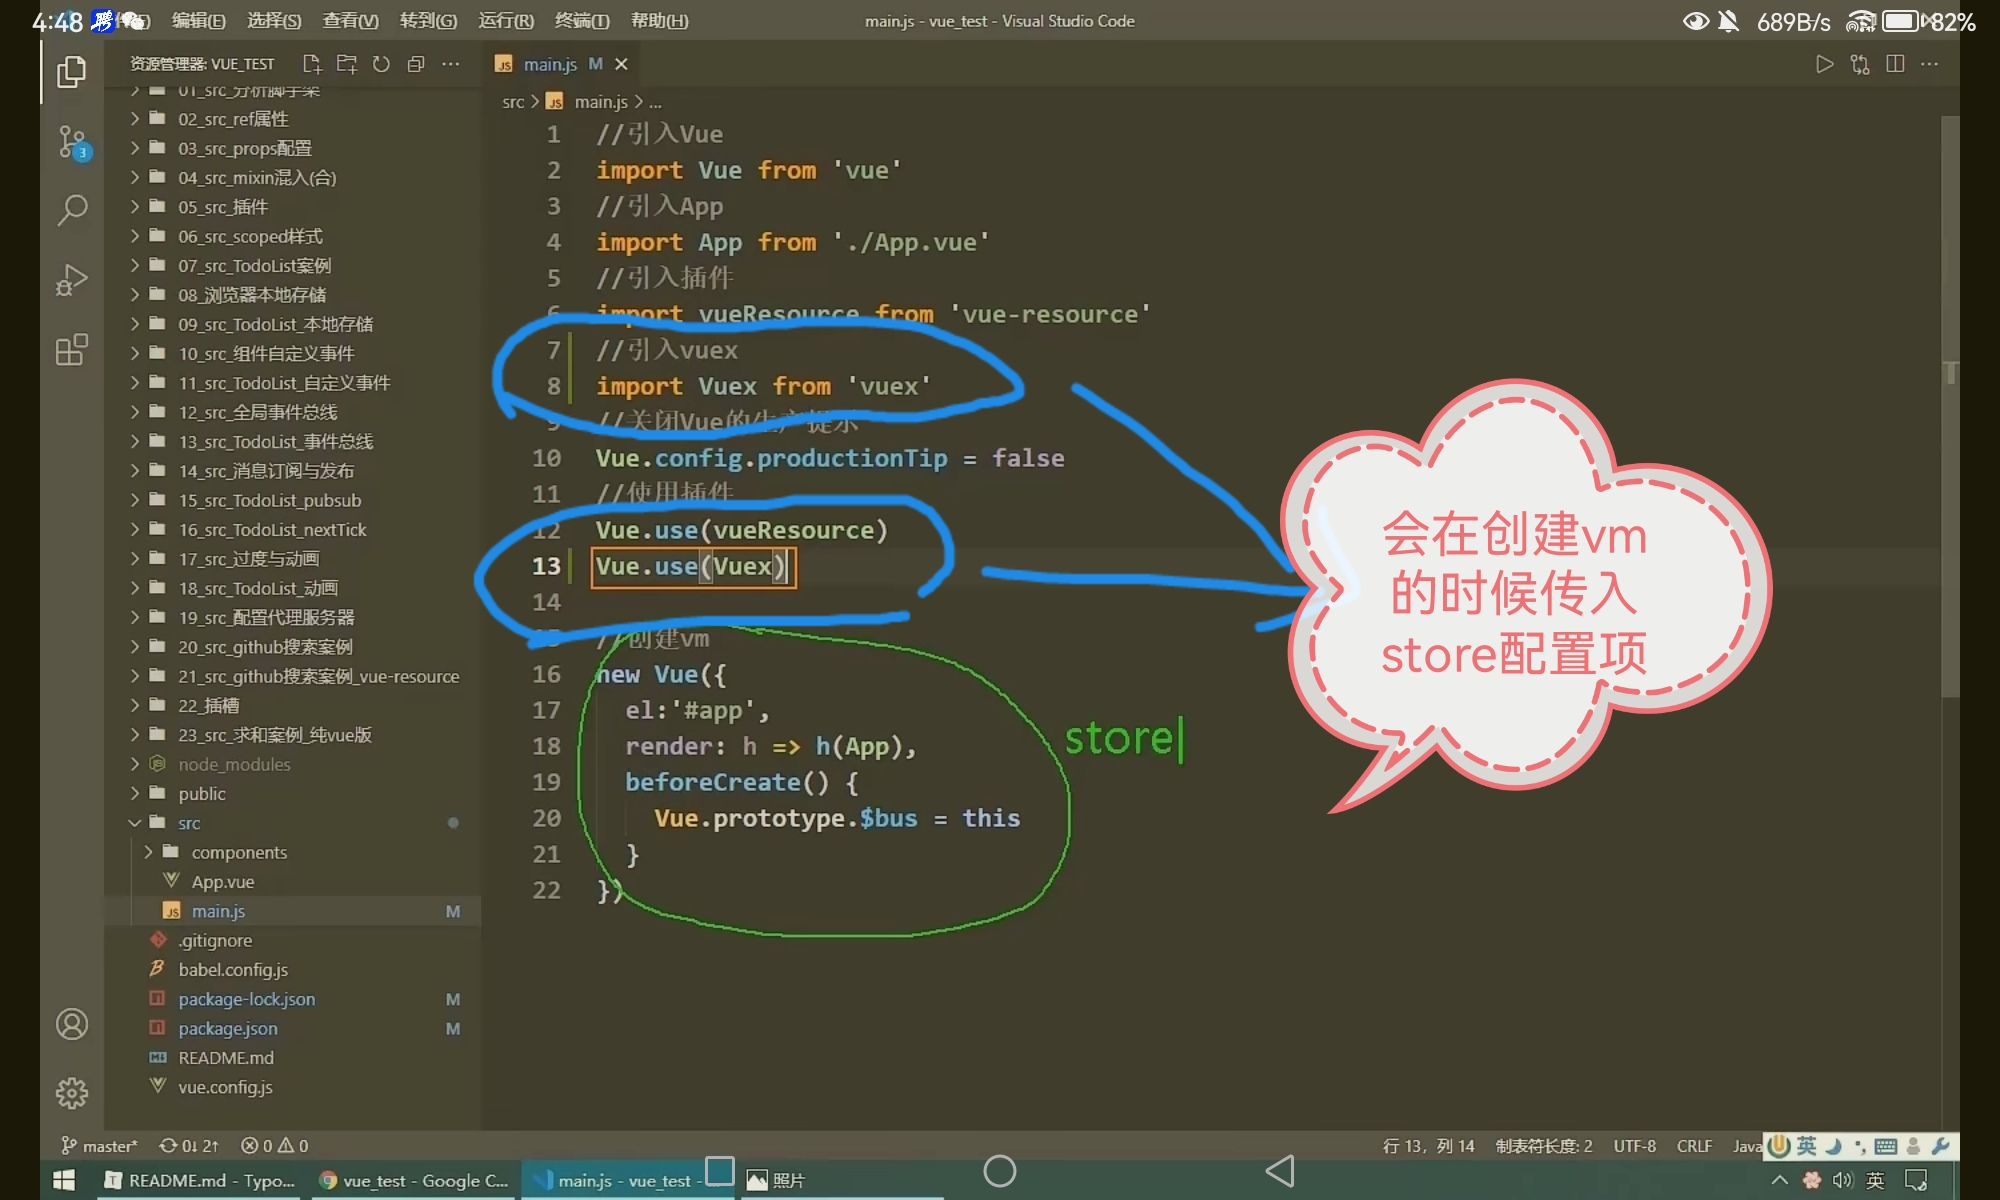Click the New File icon in explorer header
Screen dimensions: 2000x1200
click(312, 64)
